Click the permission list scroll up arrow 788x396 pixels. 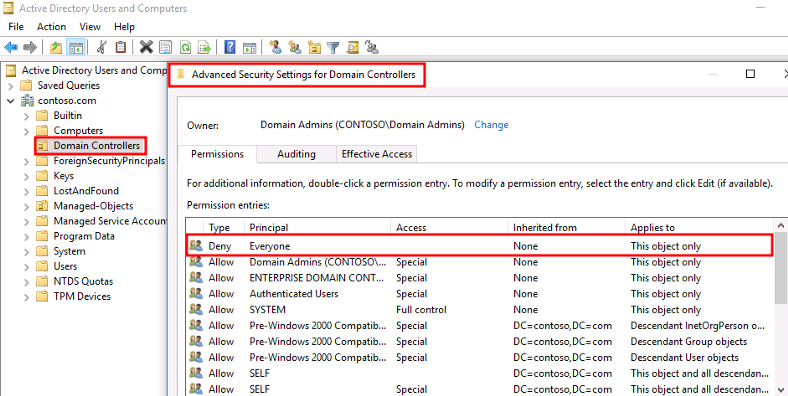(780, 226)
